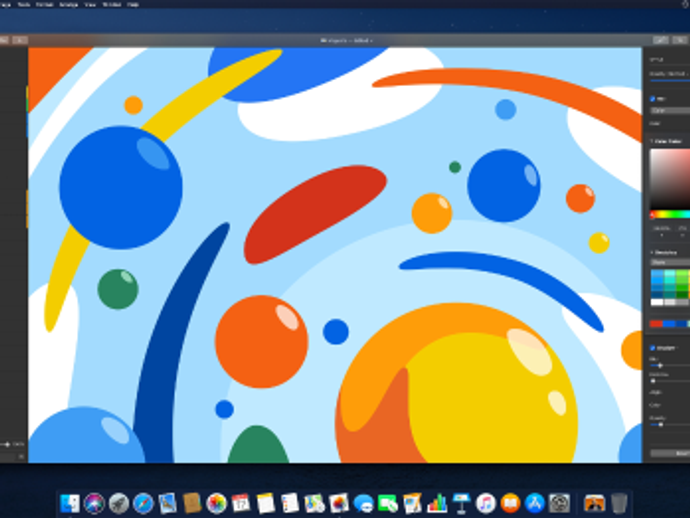Open iTunes music note icon in dock
Screen dimensions: 690x518
[x=486, y=503]
